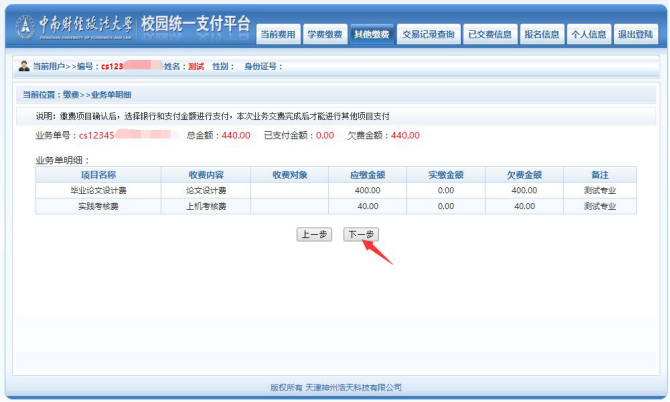Click the 下一步 button
Viewport: 670px width, 402px height.
coord(361,235)
